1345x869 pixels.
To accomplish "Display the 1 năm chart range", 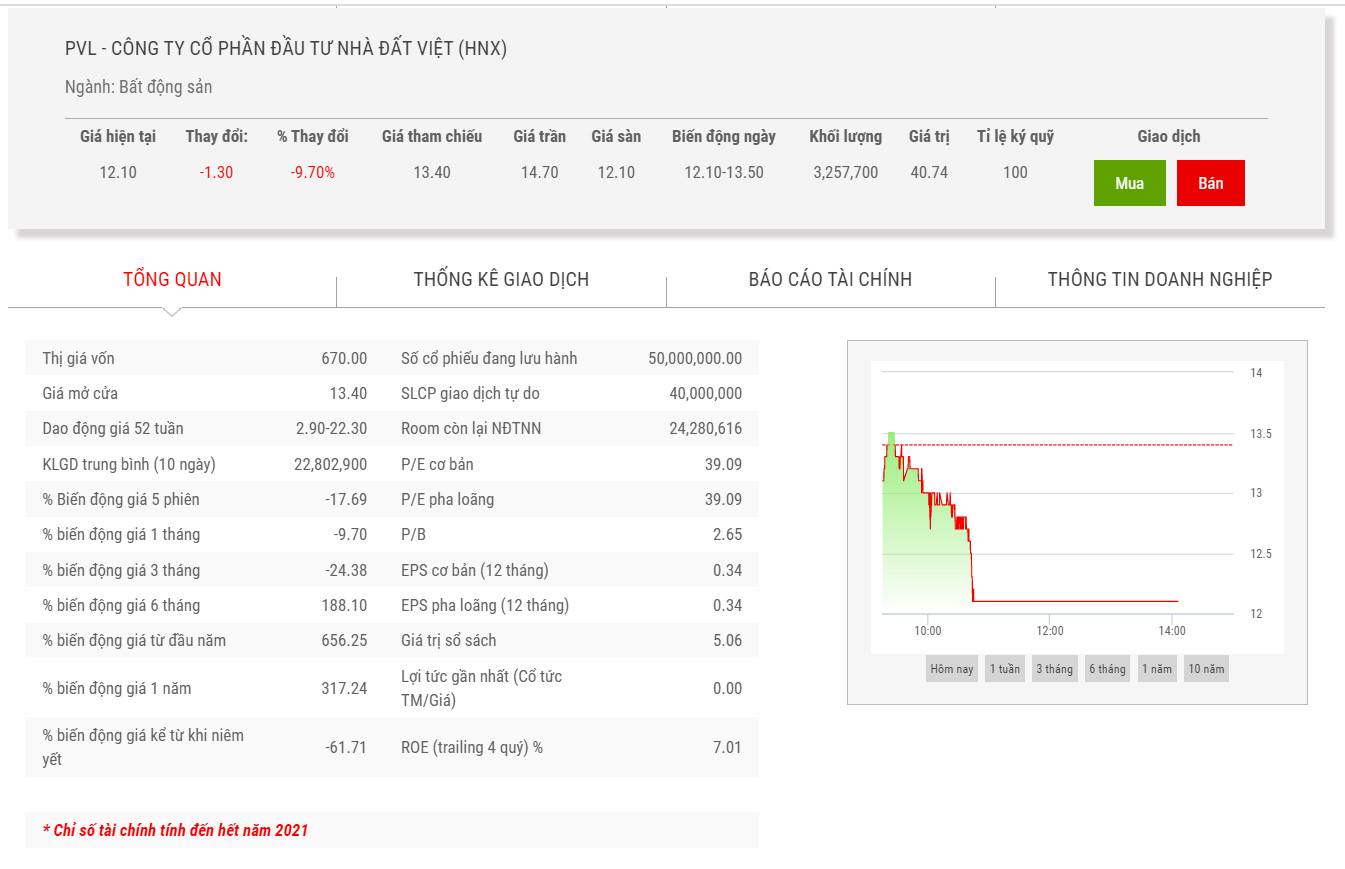I will tap(1157, 669).
